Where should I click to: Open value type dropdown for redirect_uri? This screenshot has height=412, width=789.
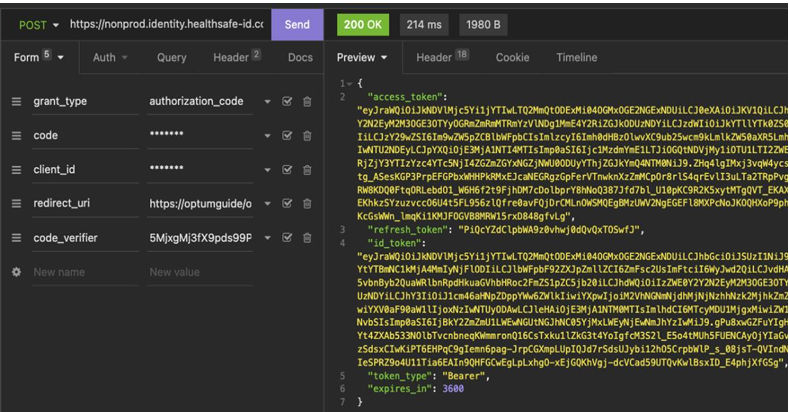coord(267,204)
